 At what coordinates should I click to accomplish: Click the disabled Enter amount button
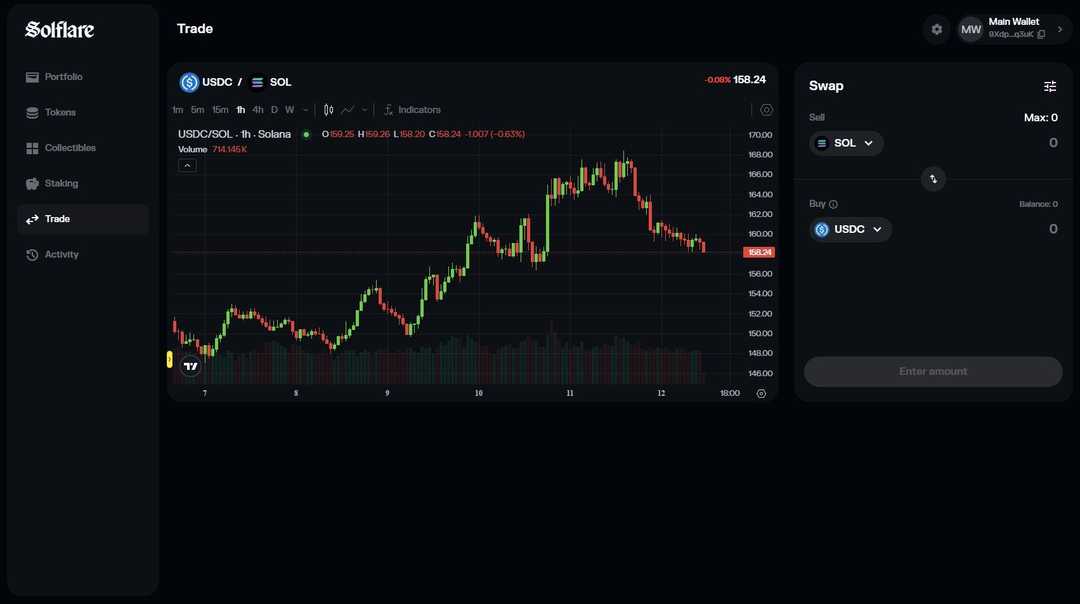[932, 371]
